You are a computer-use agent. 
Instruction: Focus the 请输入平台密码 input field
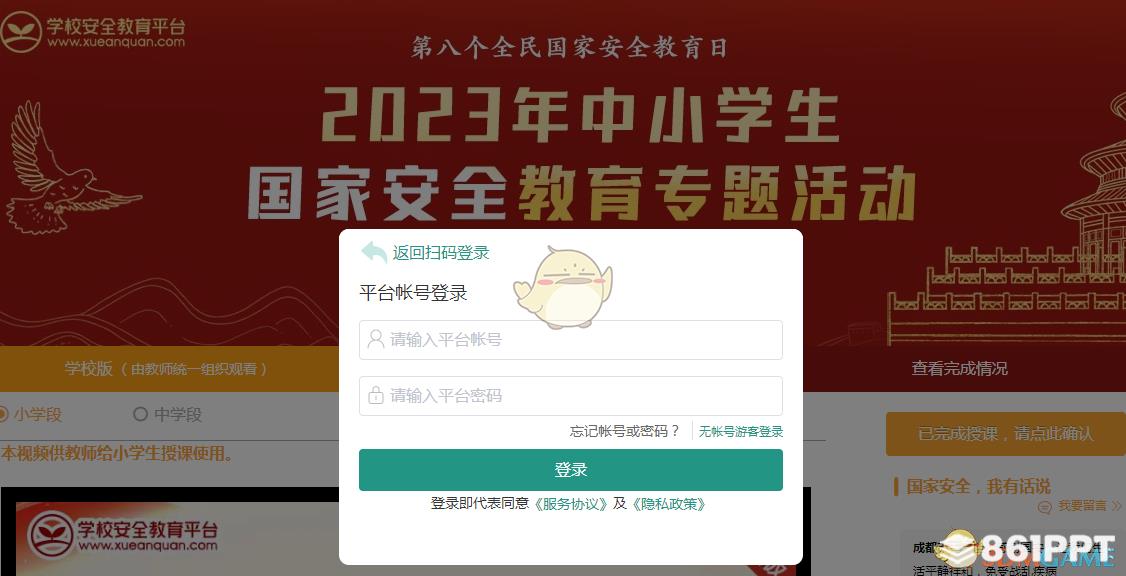coord(571,396)
